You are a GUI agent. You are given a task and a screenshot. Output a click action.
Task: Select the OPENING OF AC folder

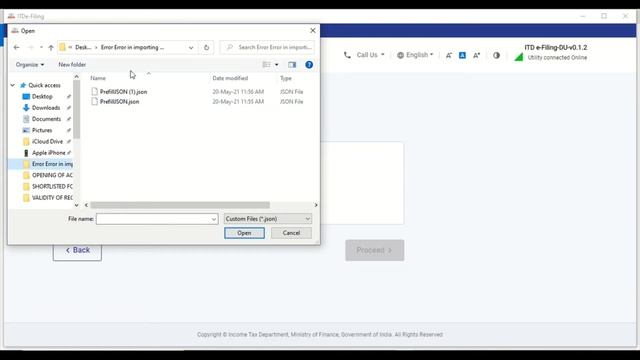coord(52,175)
